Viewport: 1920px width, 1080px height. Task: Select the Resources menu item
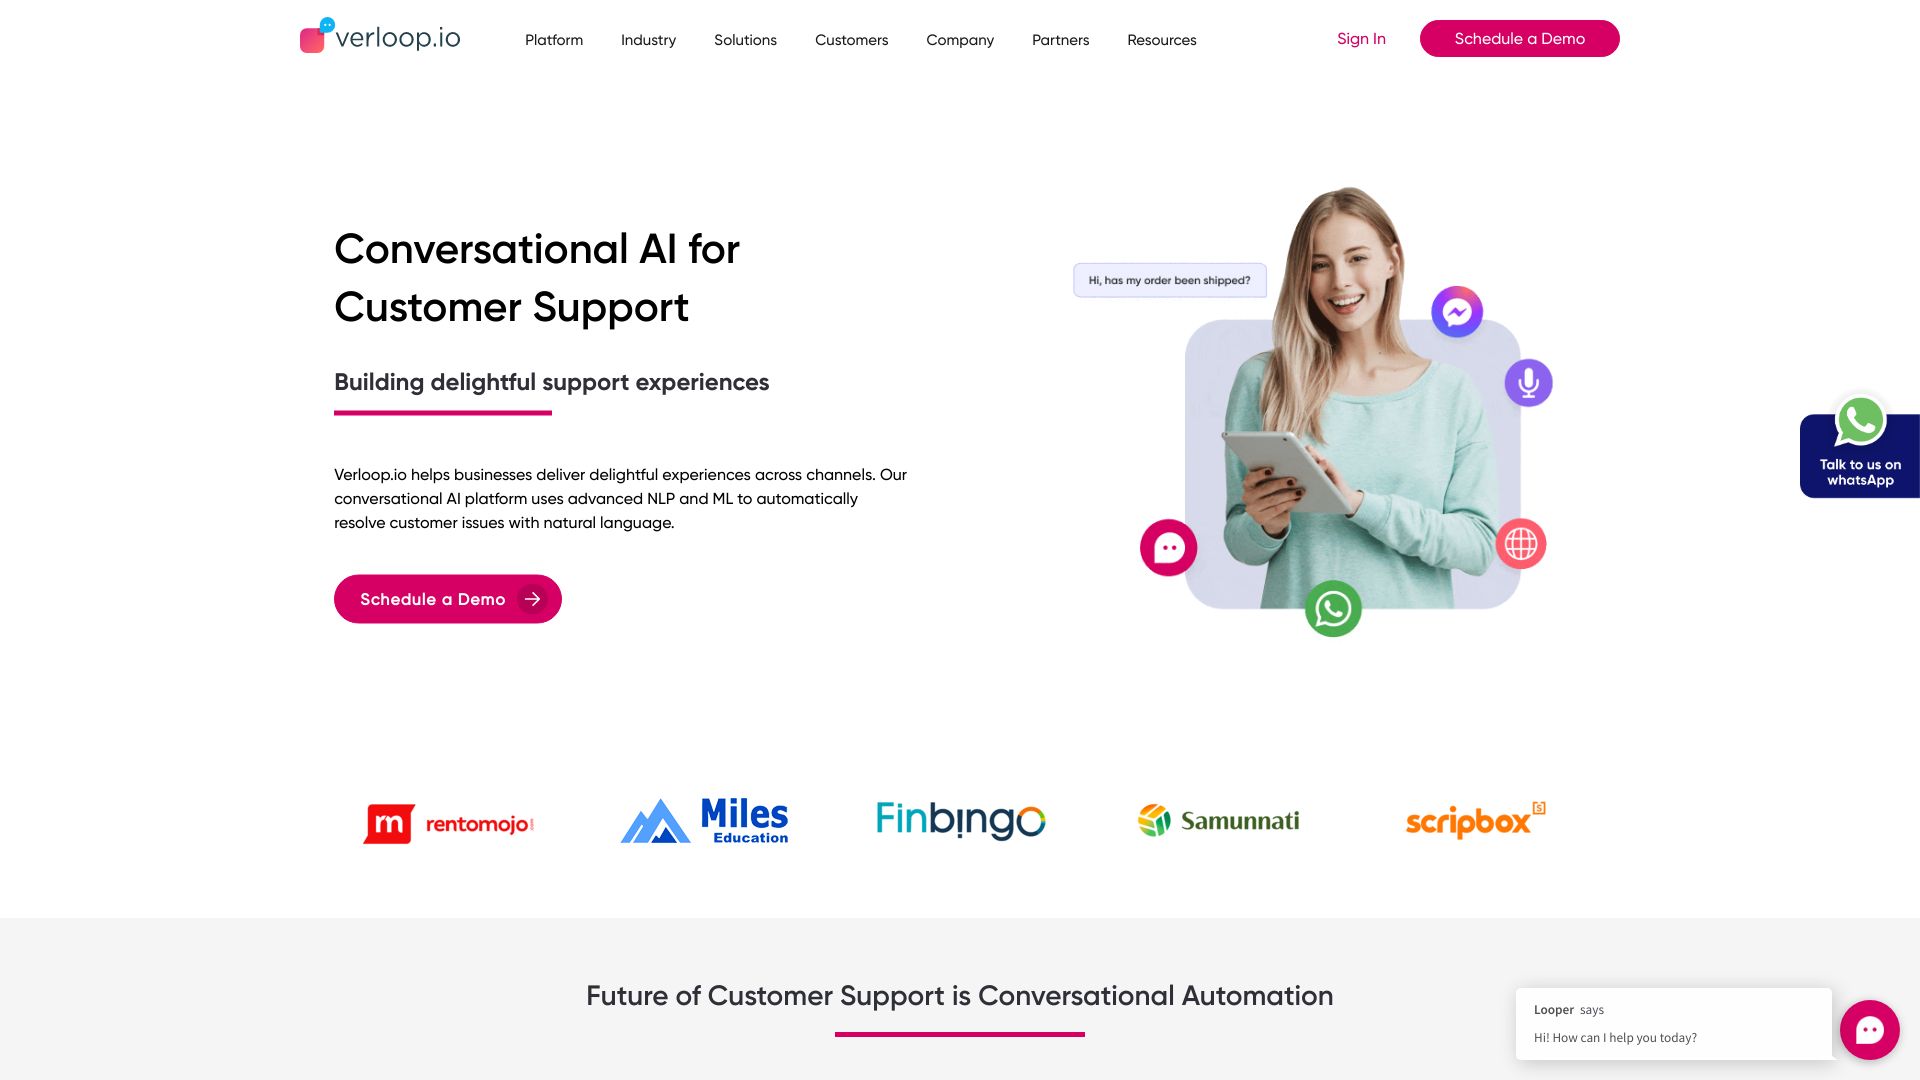(x=1162, y=40)
